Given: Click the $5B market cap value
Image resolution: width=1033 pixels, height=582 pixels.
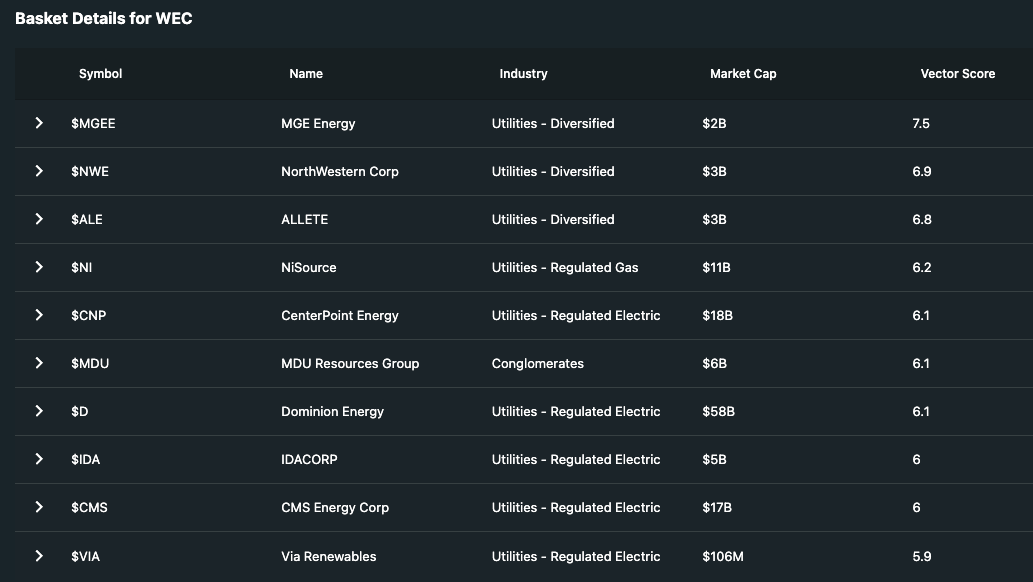Looking at the screenshot, I should [714, 459].
